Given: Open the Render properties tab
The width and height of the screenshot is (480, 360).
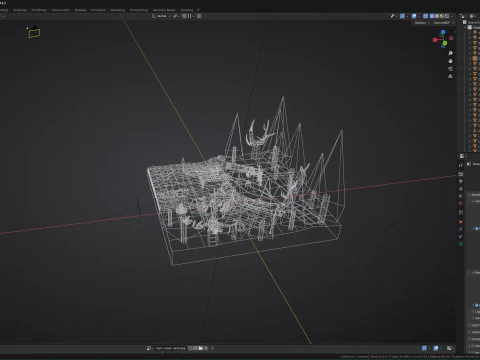Looking at the screenshot, I should (x=461, y=174).
